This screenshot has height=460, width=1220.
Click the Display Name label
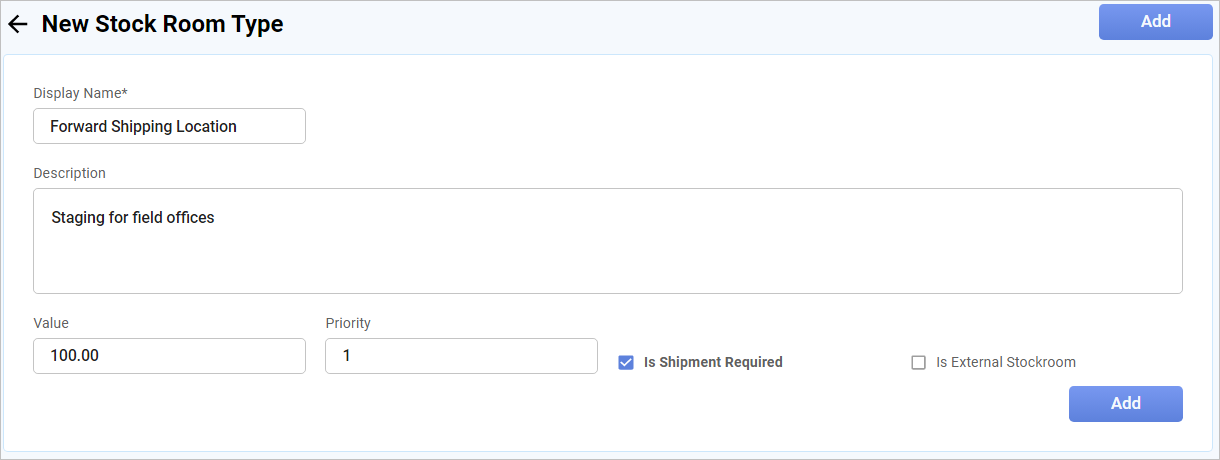(80, 93)
